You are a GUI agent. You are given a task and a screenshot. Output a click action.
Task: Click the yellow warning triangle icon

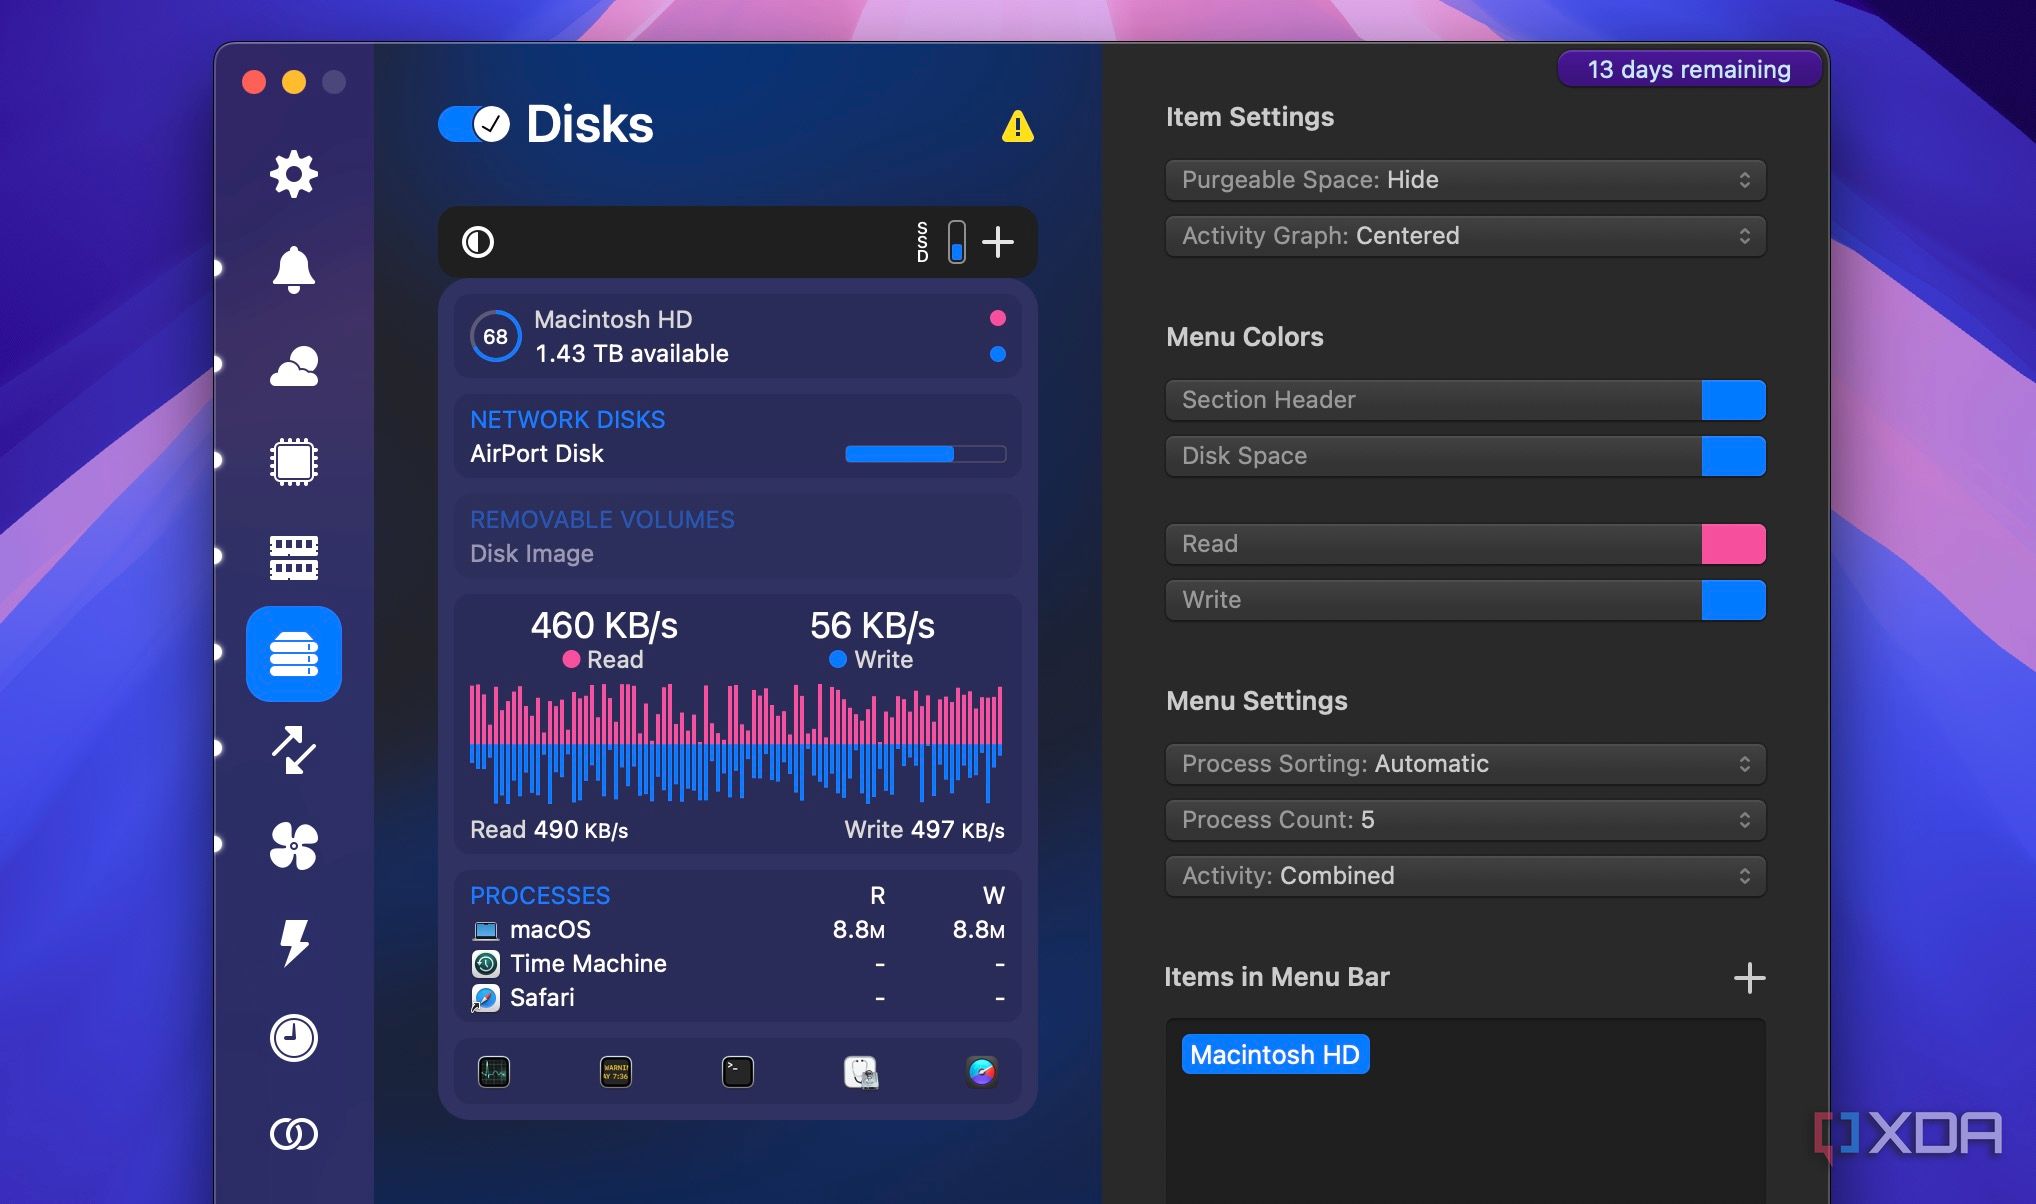tap(1017, 126)
